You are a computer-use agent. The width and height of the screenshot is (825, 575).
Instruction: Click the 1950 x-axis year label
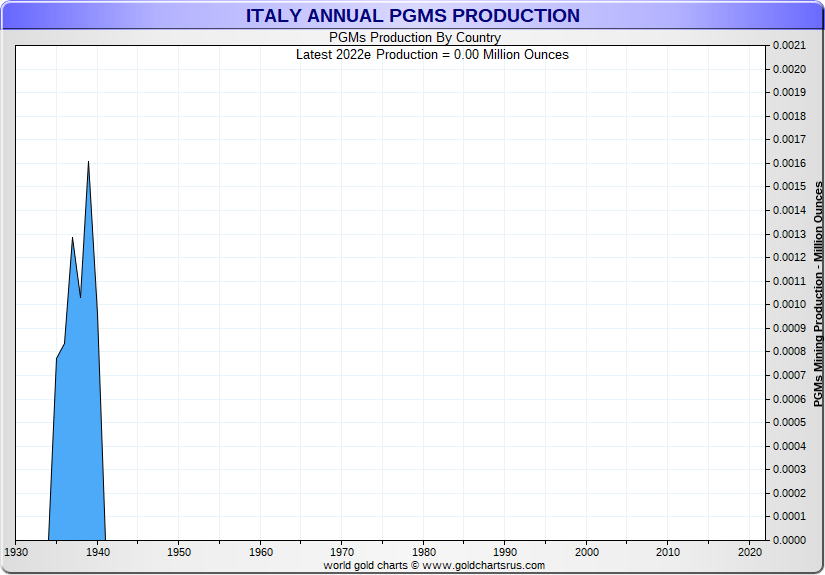click(178, 552)
